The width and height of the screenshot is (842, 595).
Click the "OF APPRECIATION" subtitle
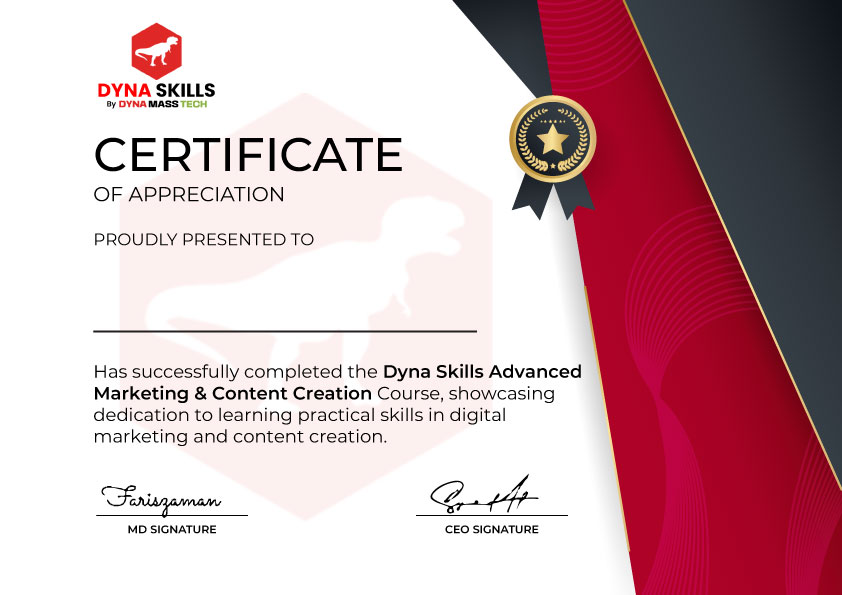click(x=189, y=194)
